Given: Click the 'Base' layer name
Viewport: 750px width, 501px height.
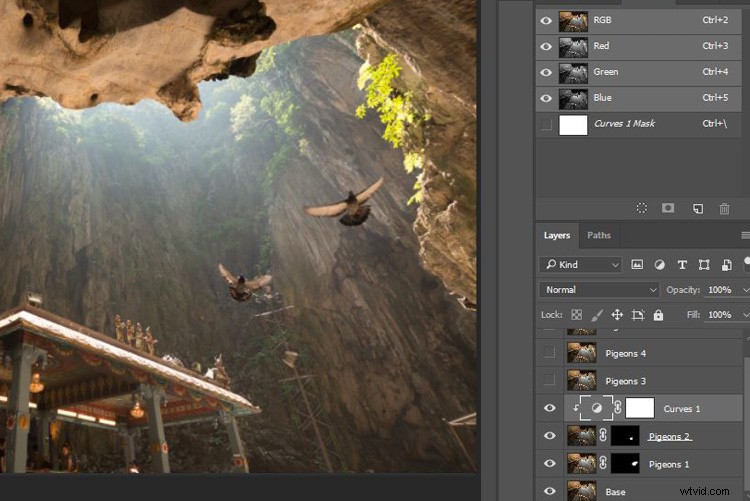Looking at the screenshot, I should pyautogui.click(x=615, y=492).
